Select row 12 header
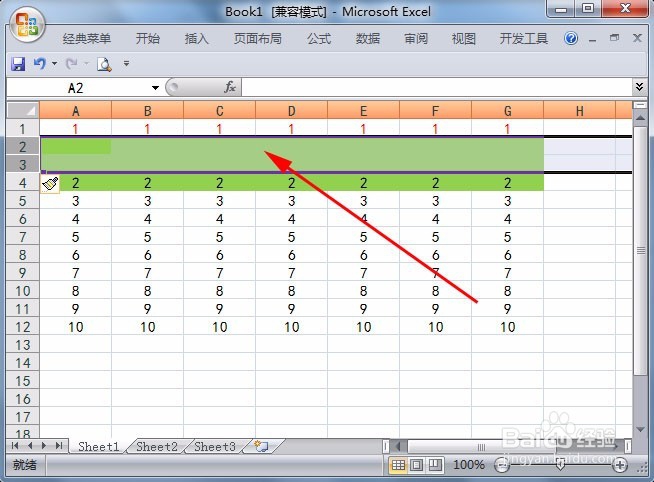This screenshot has height=482, width=654. 23,327
